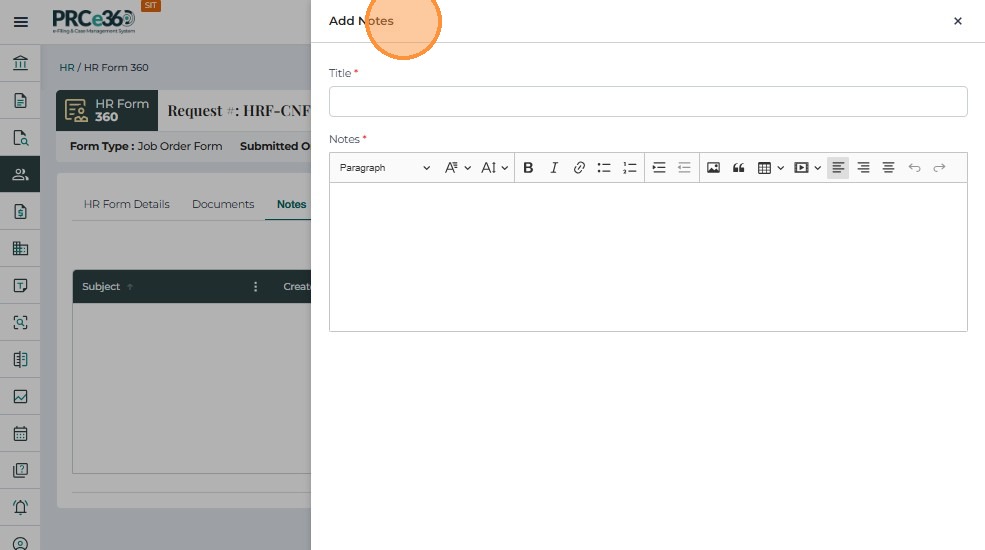Viewport: 985px width, 550px height.
Task: Open the font size dropdown
Action: (494, 168)
